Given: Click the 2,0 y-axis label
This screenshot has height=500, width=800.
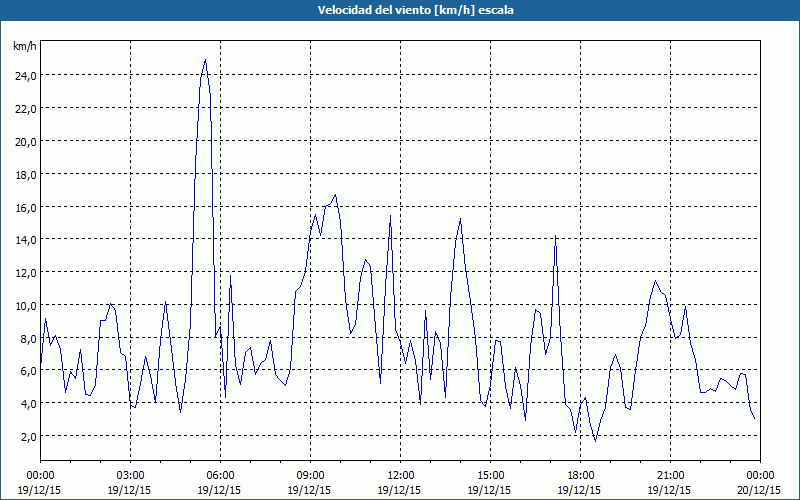Looking at the screenshot, I should [x=28, y=437].
